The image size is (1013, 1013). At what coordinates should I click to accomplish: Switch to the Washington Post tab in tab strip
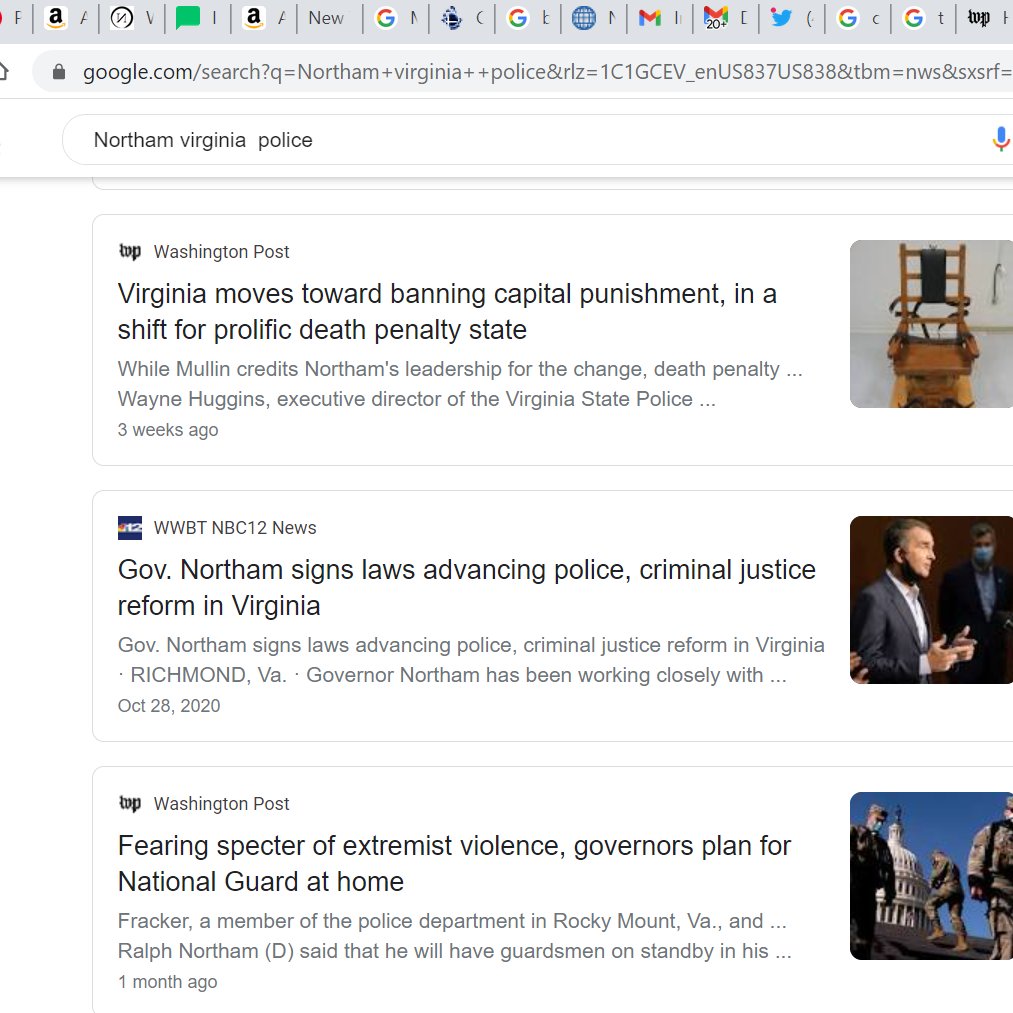(x=987, y=18)
